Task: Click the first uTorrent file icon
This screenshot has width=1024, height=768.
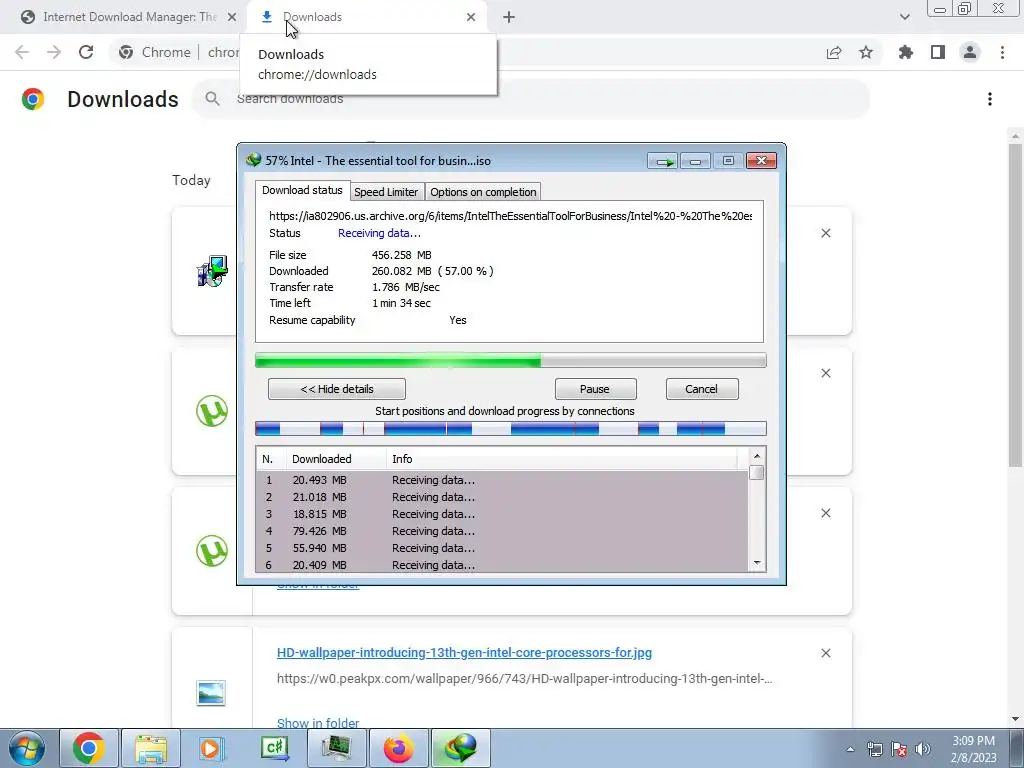Action: click(x=212, y=411)
